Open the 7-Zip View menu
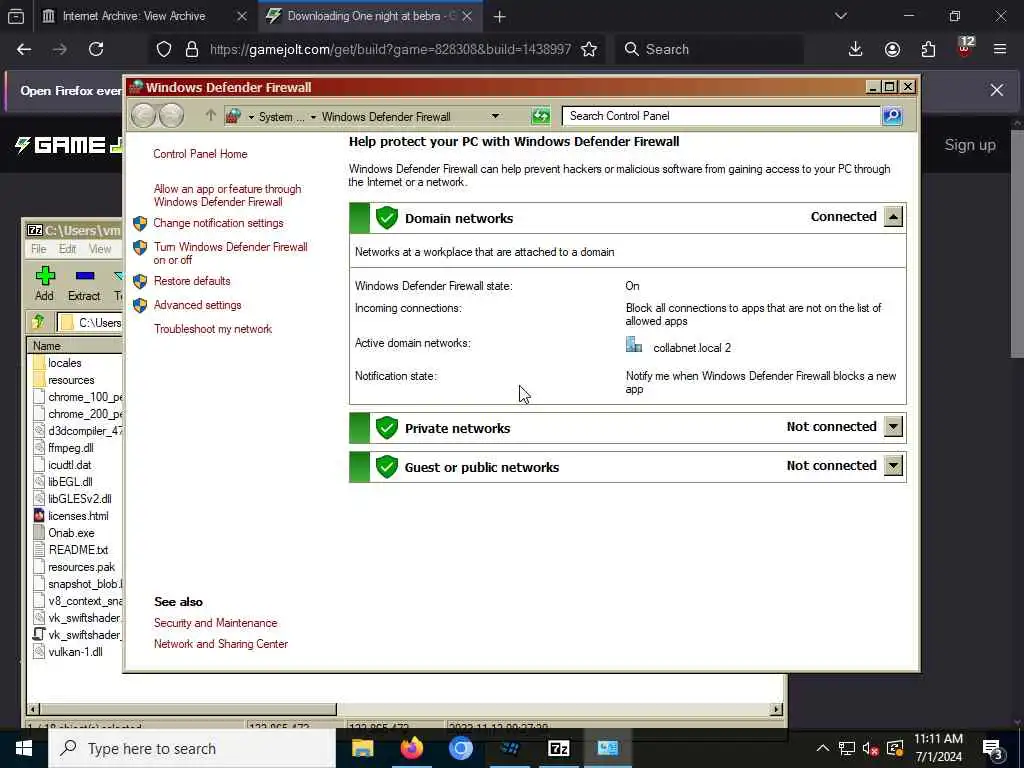This screenshot has width=1024, height=768. pyautogui.click(x=100, y=249)
